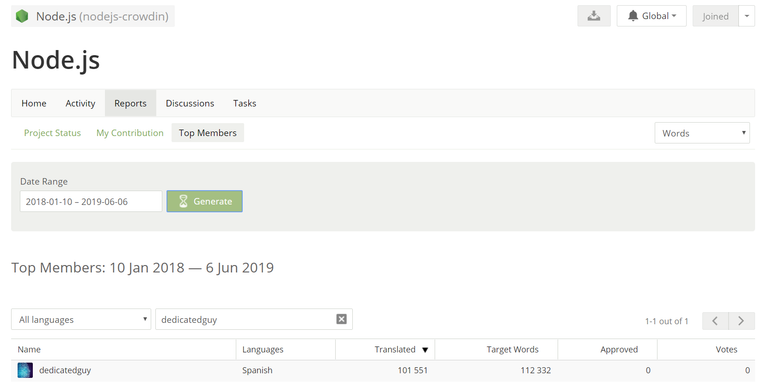768x390 pixels.
Task: Switch to the Activity tab
Action: [80, 103]
